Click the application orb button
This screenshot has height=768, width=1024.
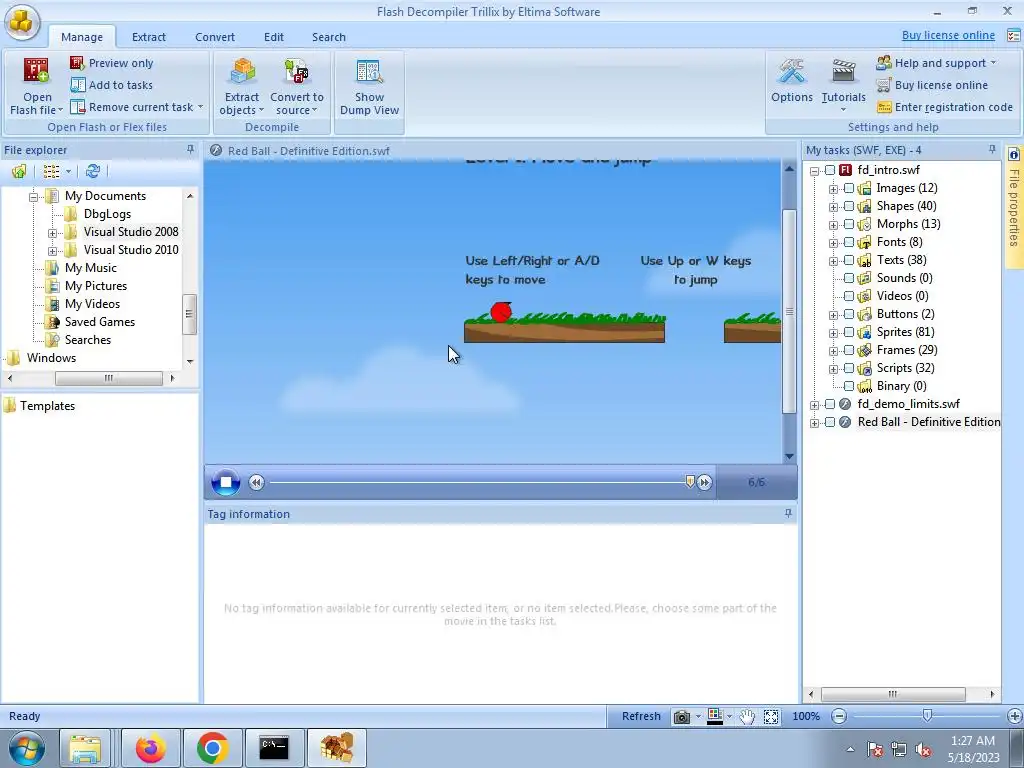point(22,22)
